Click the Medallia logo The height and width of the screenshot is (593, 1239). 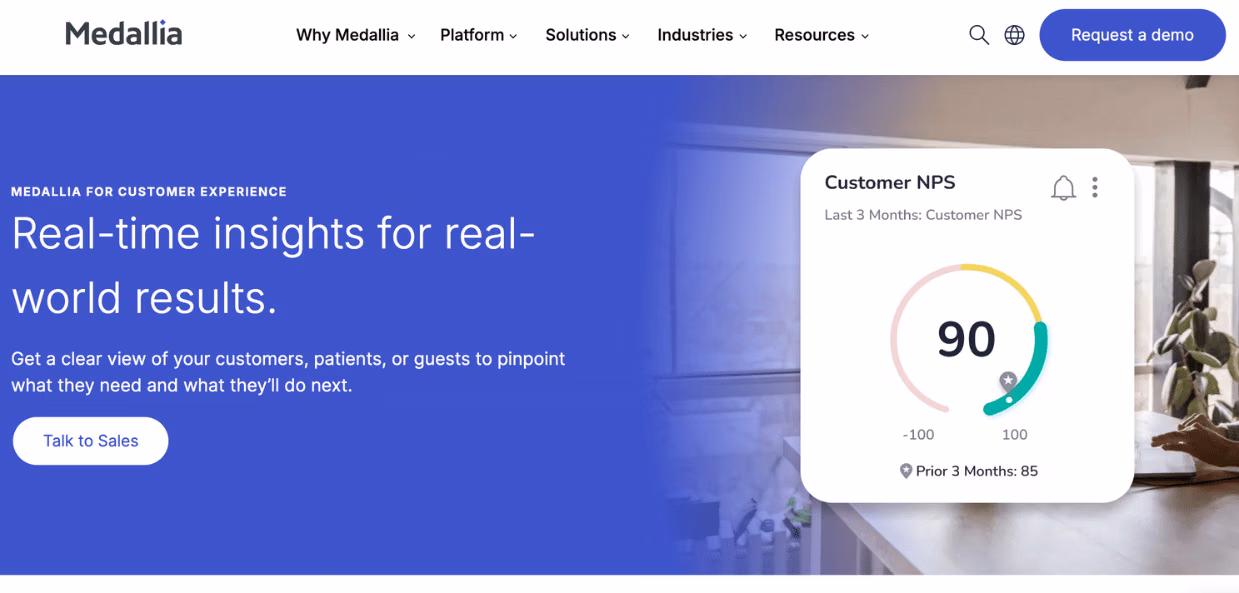point(123,32)
